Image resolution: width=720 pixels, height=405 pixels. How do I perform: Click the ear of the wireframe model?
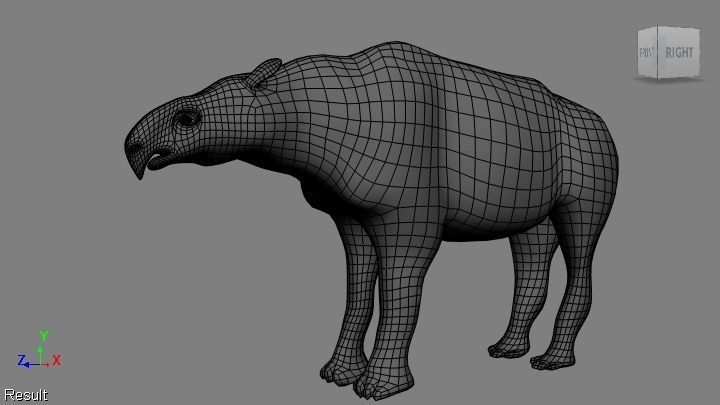[x=263, y=73]
